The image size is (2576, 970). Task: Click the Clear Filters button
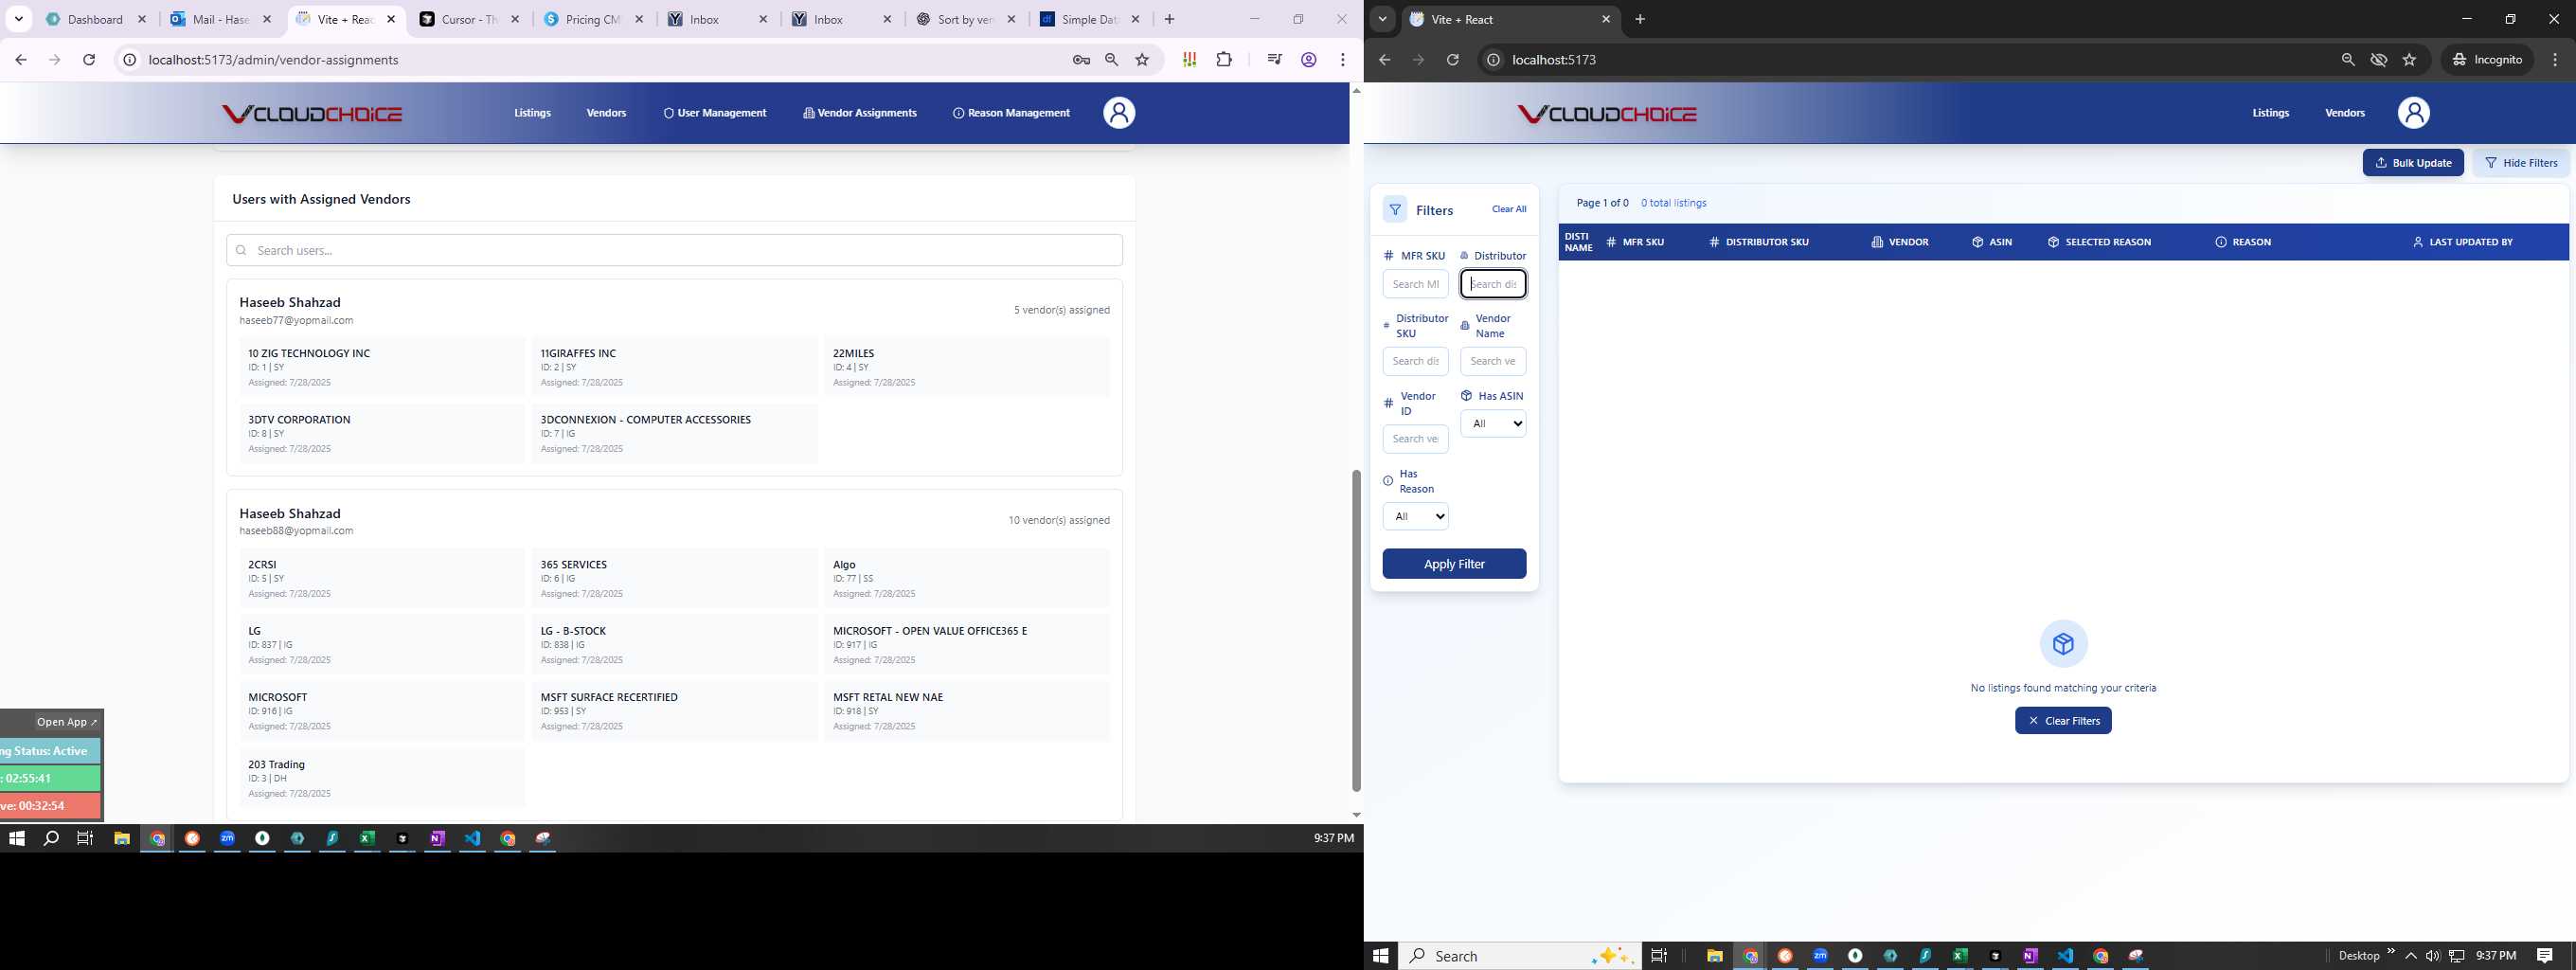[2063, 721]
